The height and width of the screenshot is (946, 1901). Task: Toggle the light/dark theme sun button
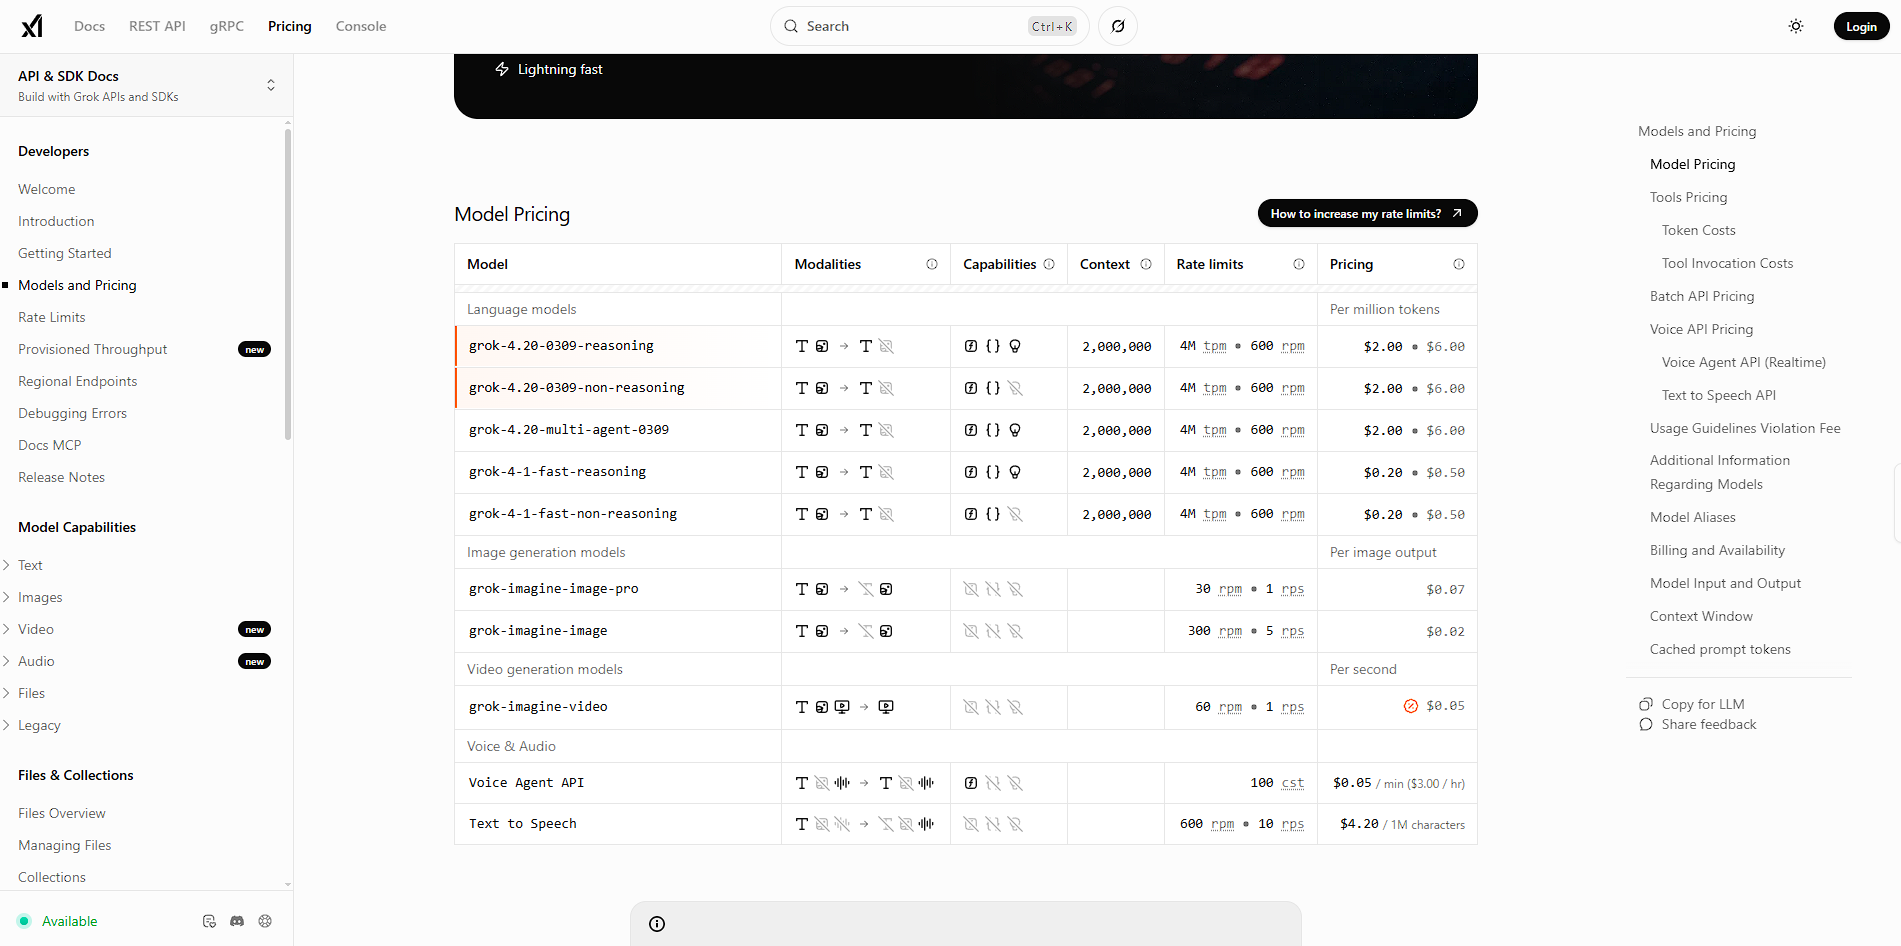tap(1796, 26)
